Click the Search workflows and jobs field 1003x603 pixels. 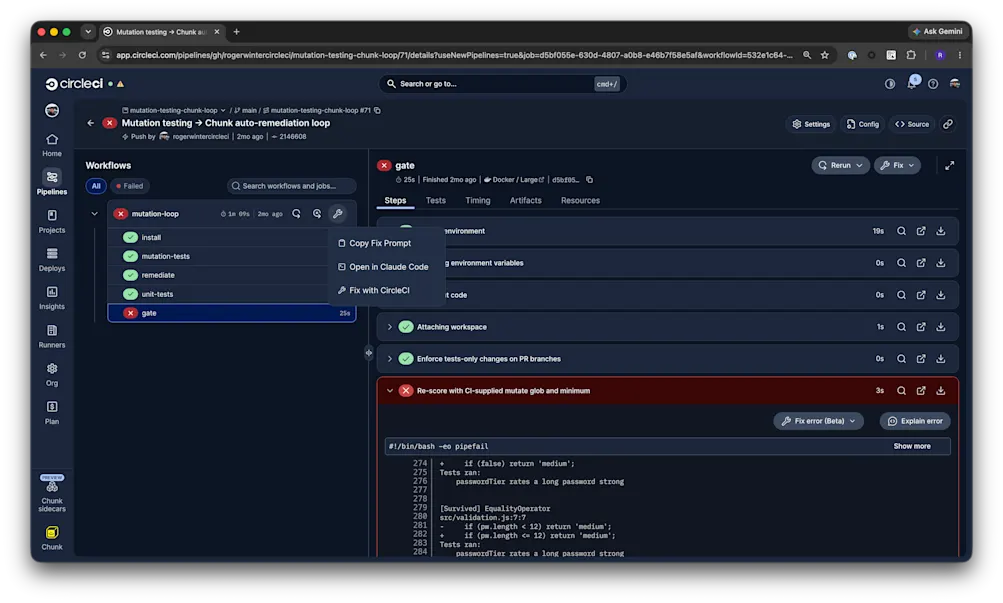(291, 186)
